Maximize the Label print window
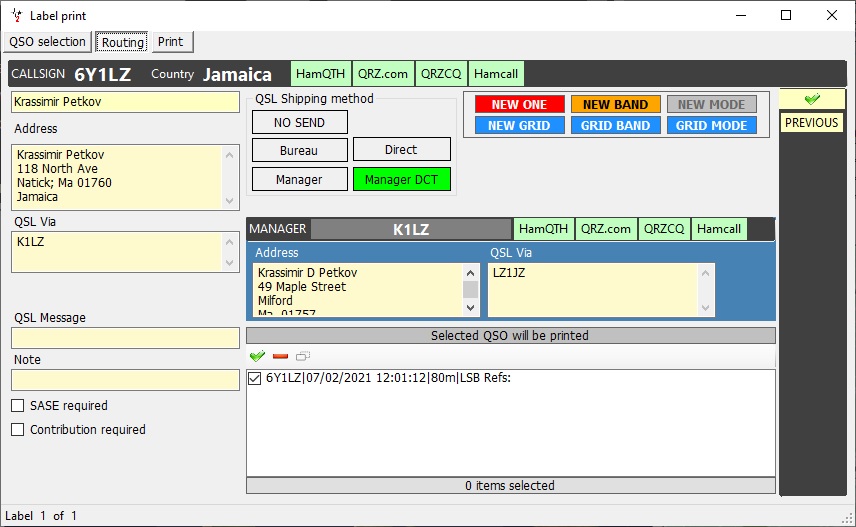The width and height of the screenshot is (856, 527). click(x=786, y=15)
